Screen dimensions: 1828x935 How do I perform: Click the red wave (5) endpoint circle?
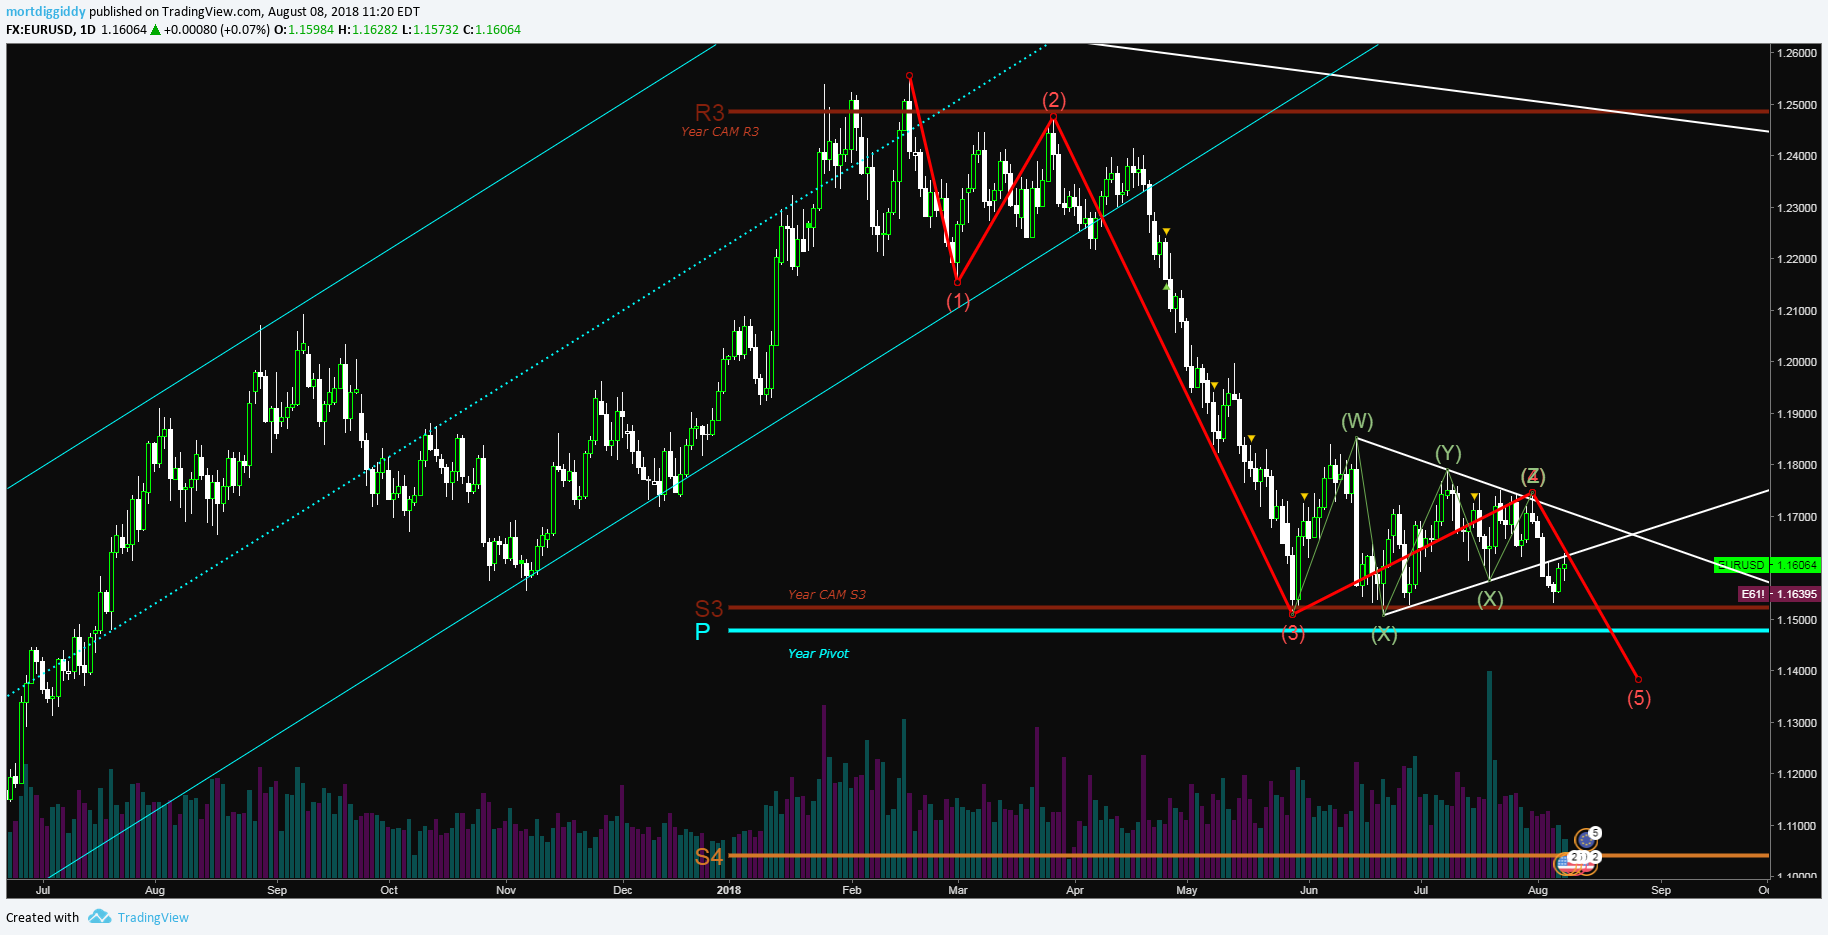coord(1638,679)
